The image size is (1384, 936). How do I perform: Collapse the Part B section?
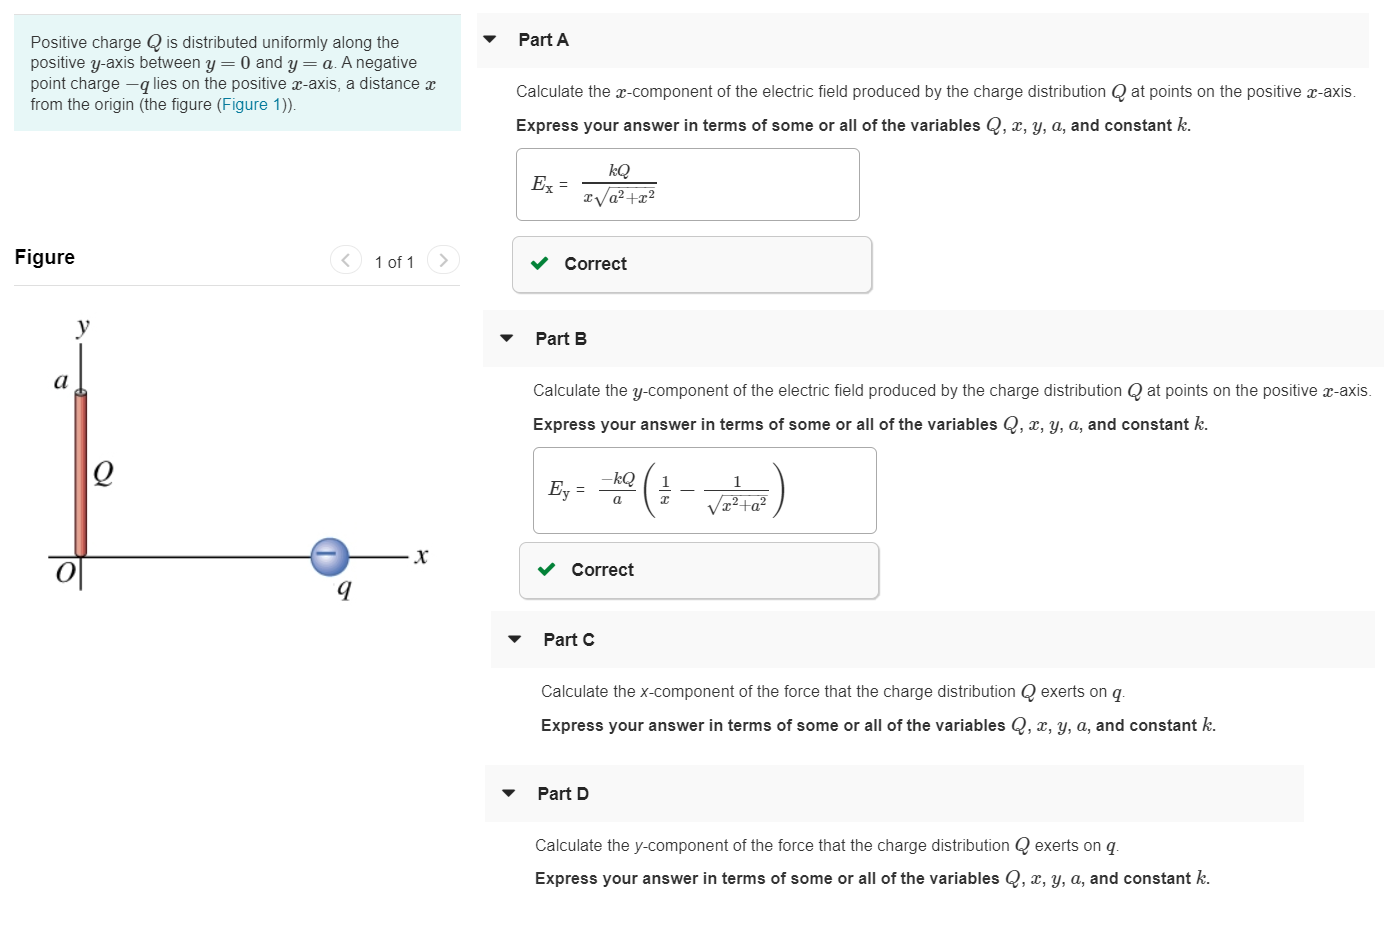(507, 338)
